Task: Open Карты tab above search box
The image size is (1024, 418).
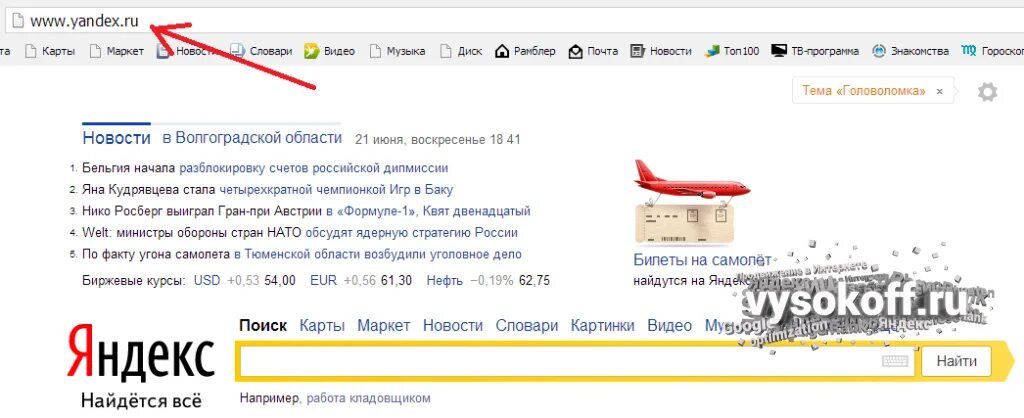Action: [x=322, y=325]
